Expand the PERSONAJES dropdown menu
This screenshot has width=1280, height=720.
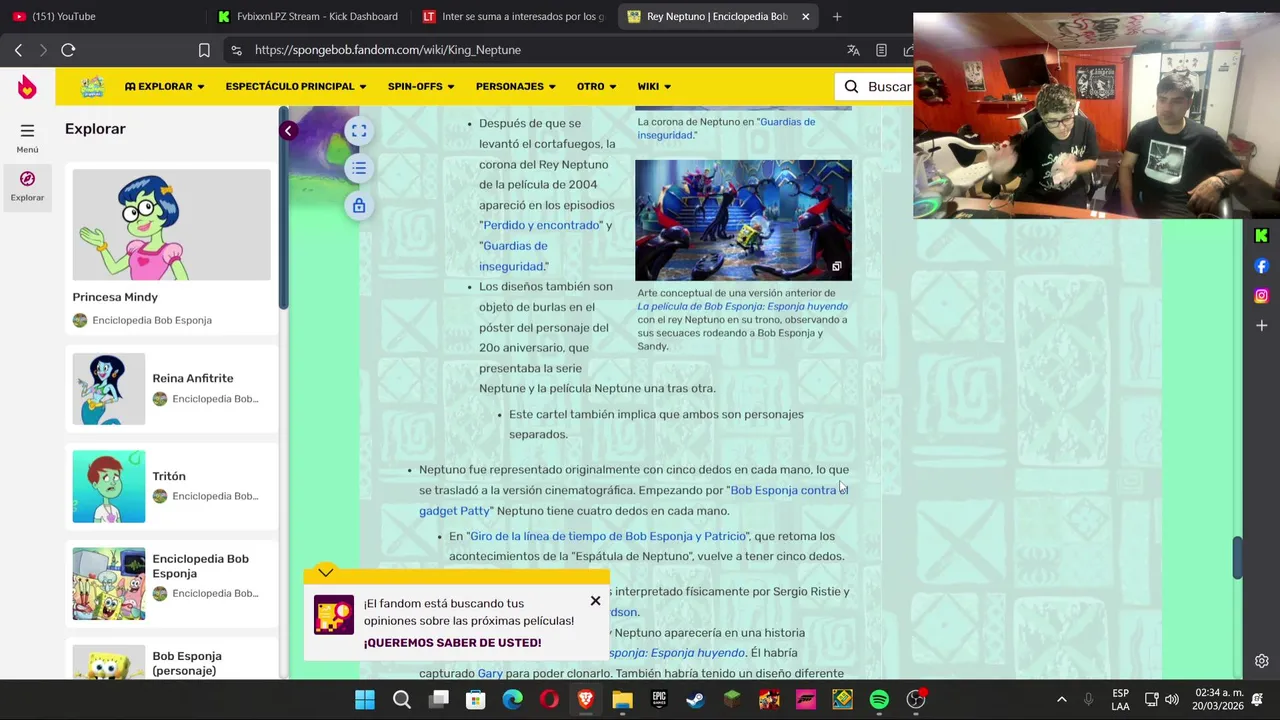point(516,87)
